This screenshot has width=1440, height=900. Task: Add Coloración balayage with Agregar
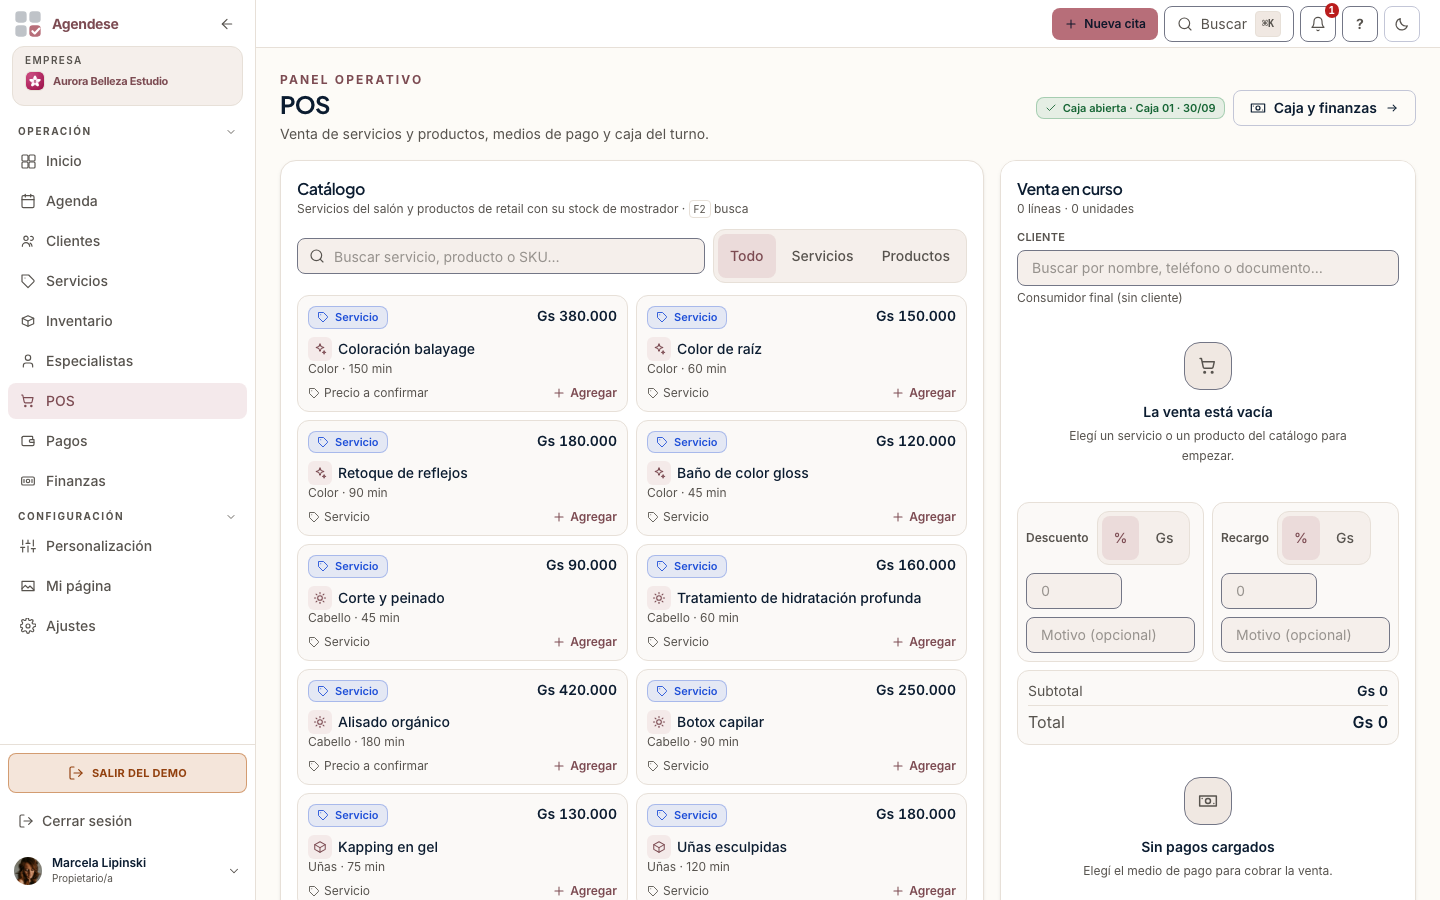[585, 393]
